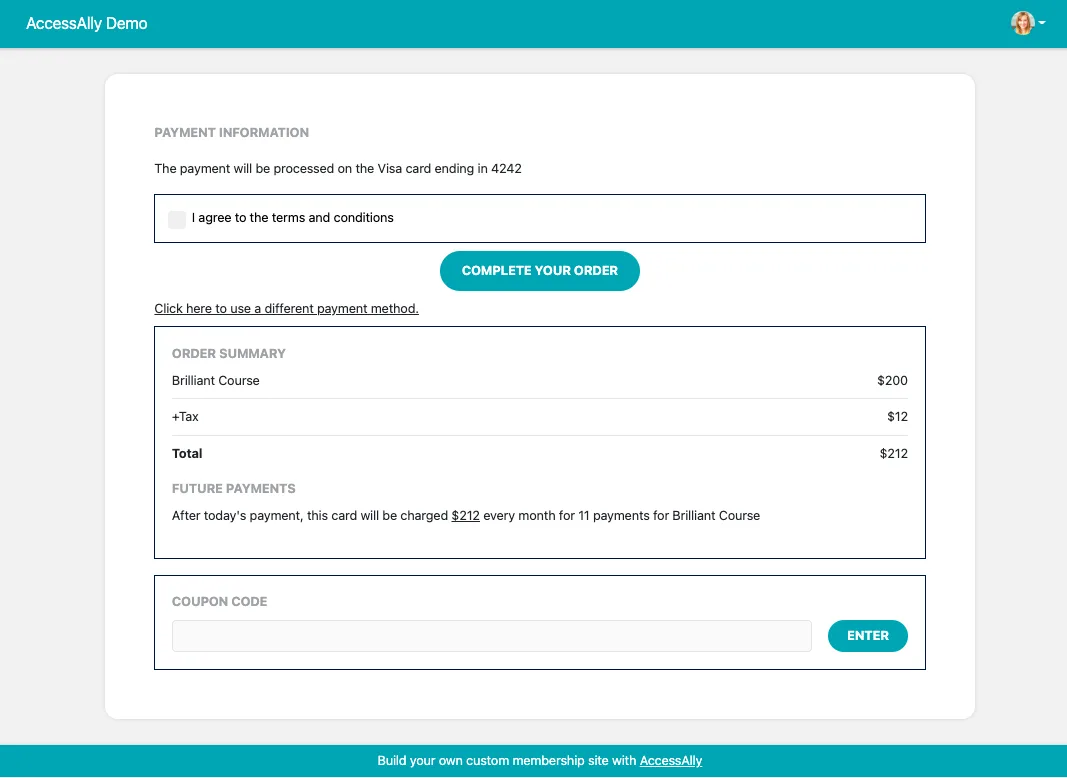Viewport: 1067px width, 778px height.
Task: Check the terms and conditions checkbox
Action: point(177,219)
